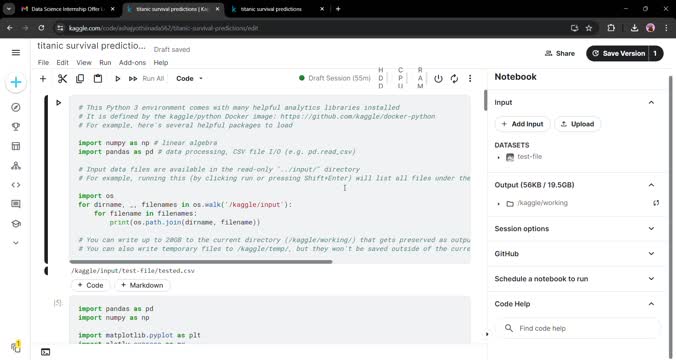Open the View menu

pyautogui.click(x=84, y=63)
